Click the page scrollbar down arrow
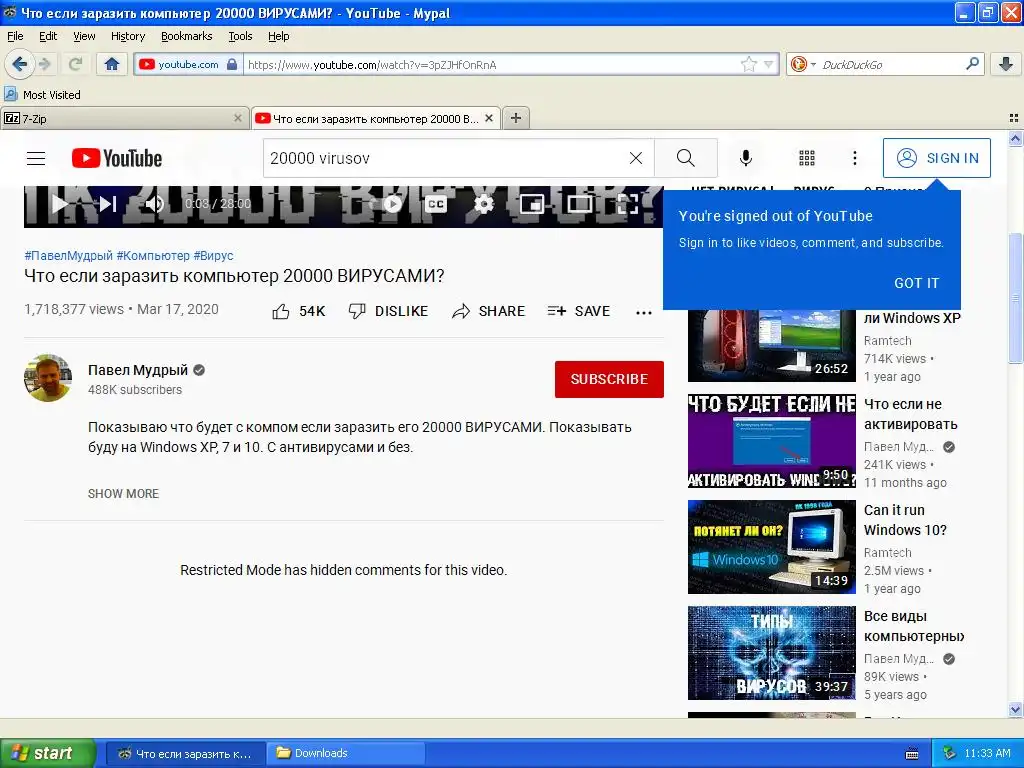 tap(1015, 709)
